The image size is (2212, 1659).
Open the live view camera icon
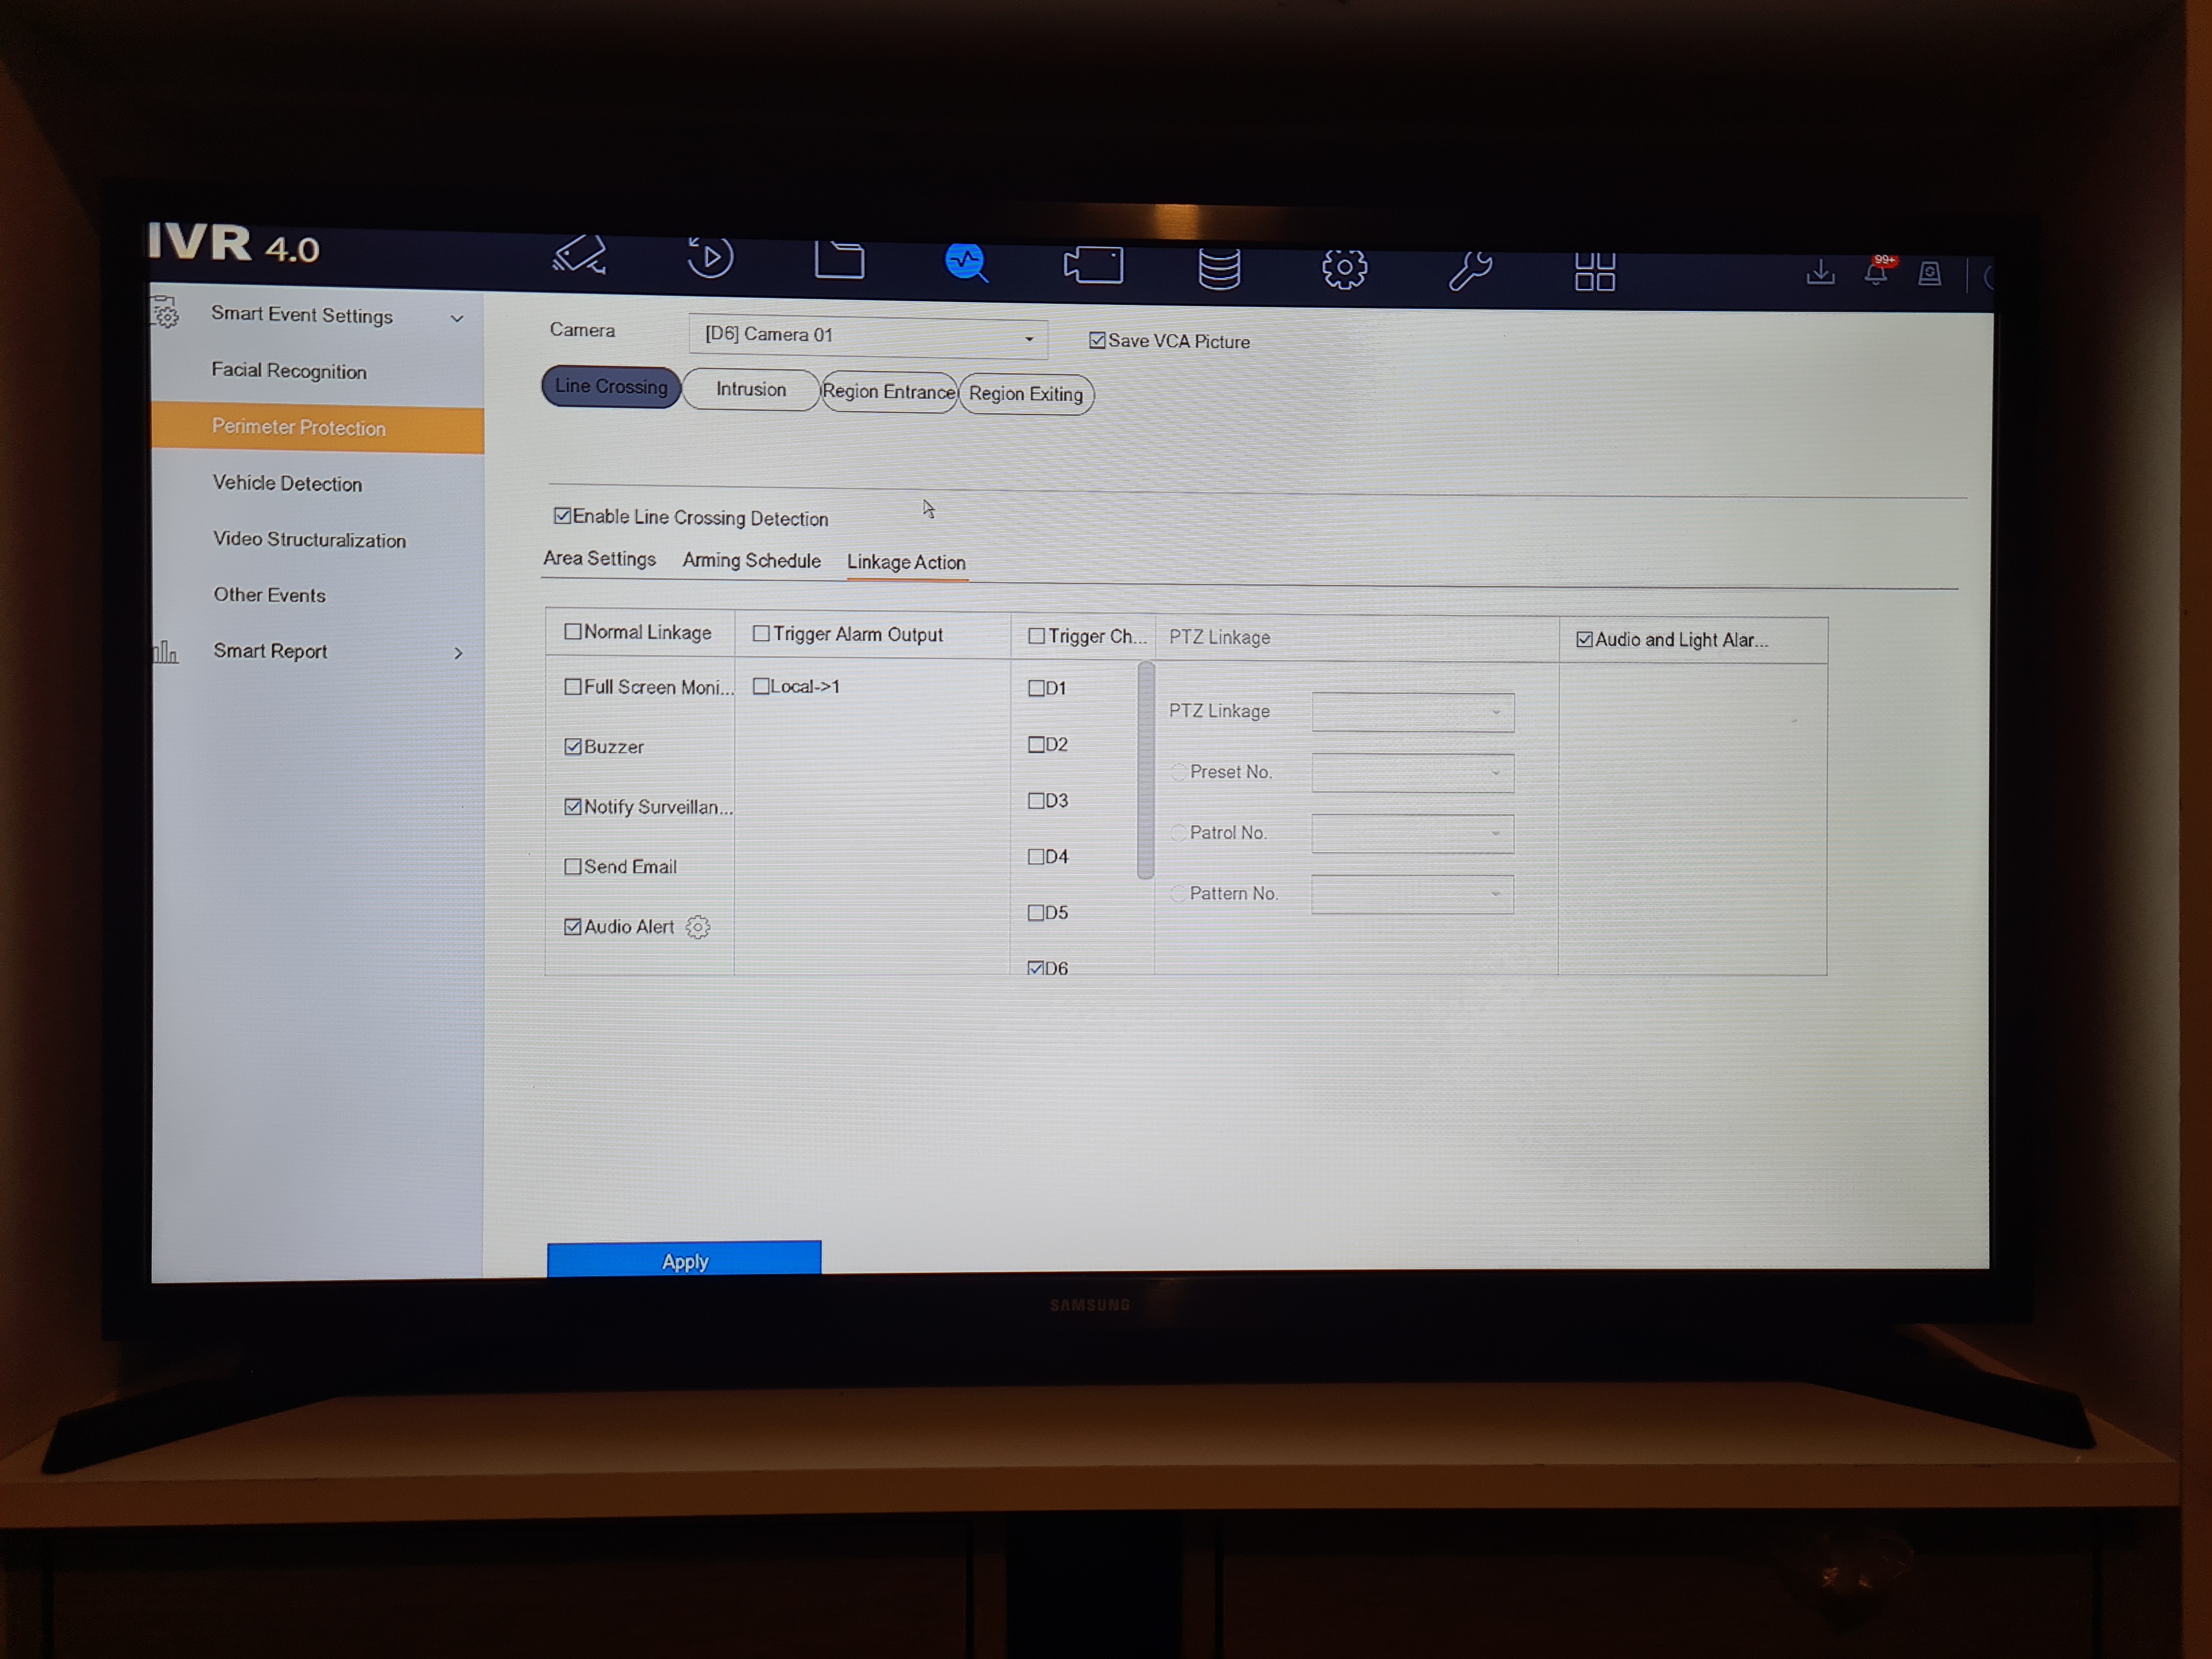[x=580, y=256]
